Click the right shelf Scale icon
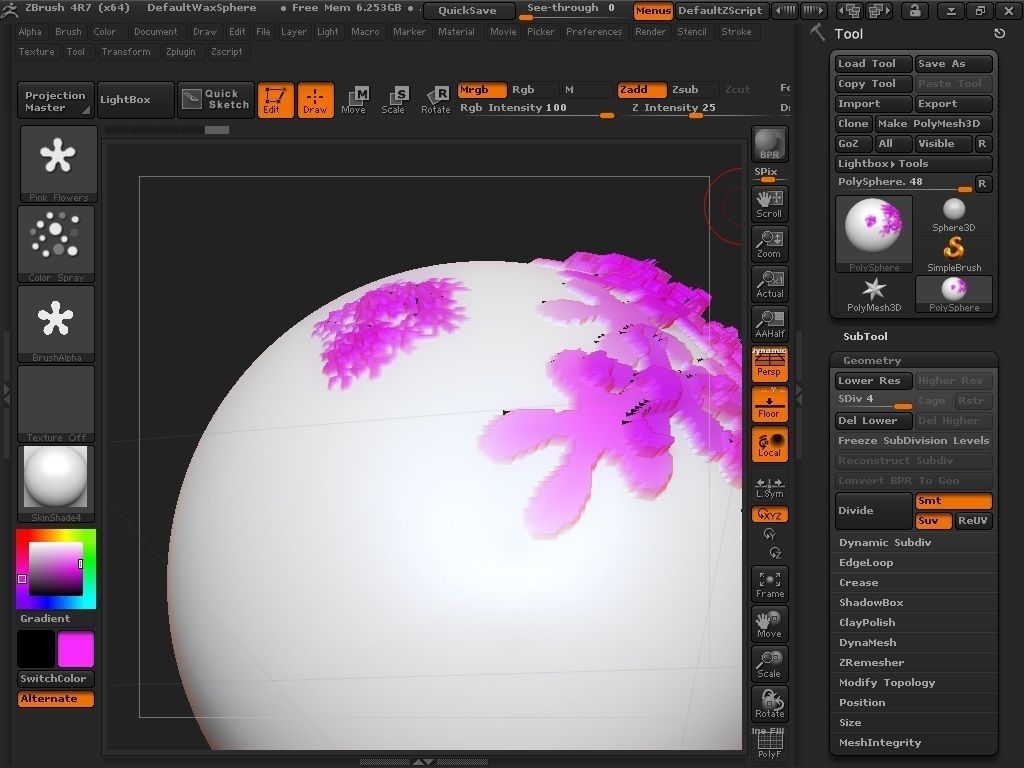Image resolution: width=1024 pixels, height=768 pixels. click(x=769, y=664)
